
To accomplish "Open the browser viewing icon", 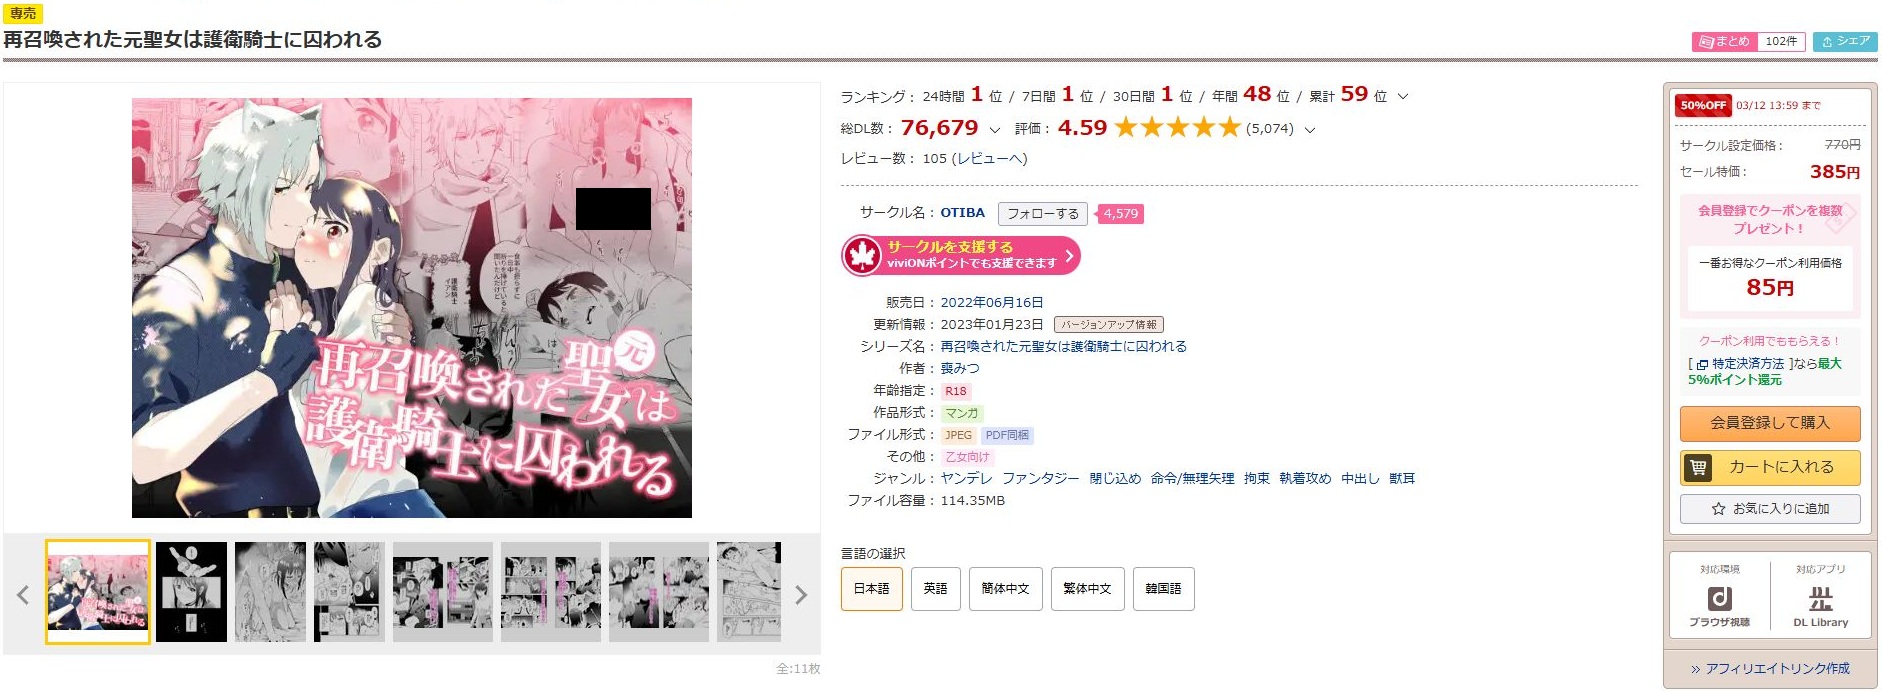I will tap(1719, 599).
